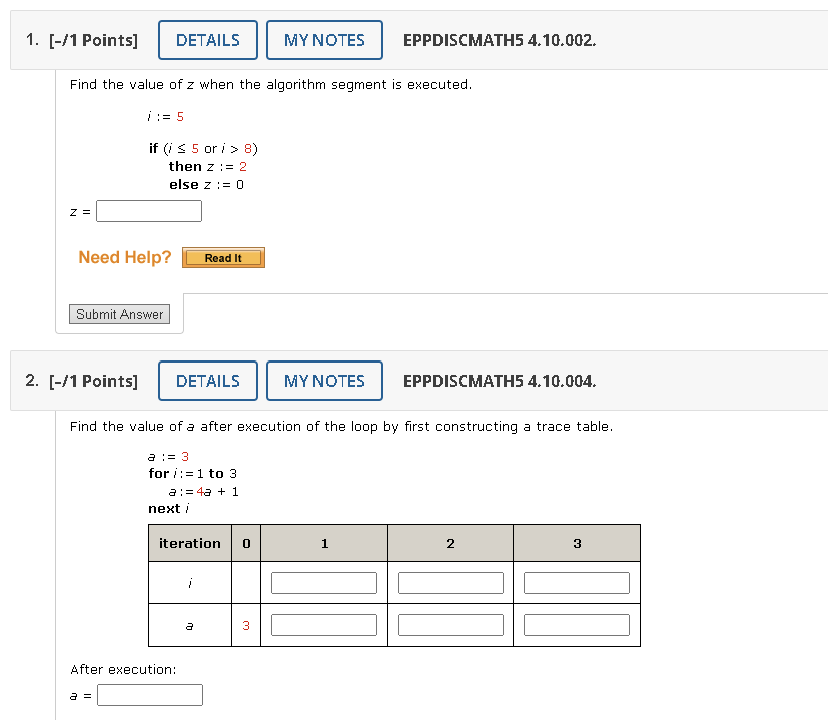Click the Read It help button
The width and height of the screenshot is (828, 720).
click(223, 257)
